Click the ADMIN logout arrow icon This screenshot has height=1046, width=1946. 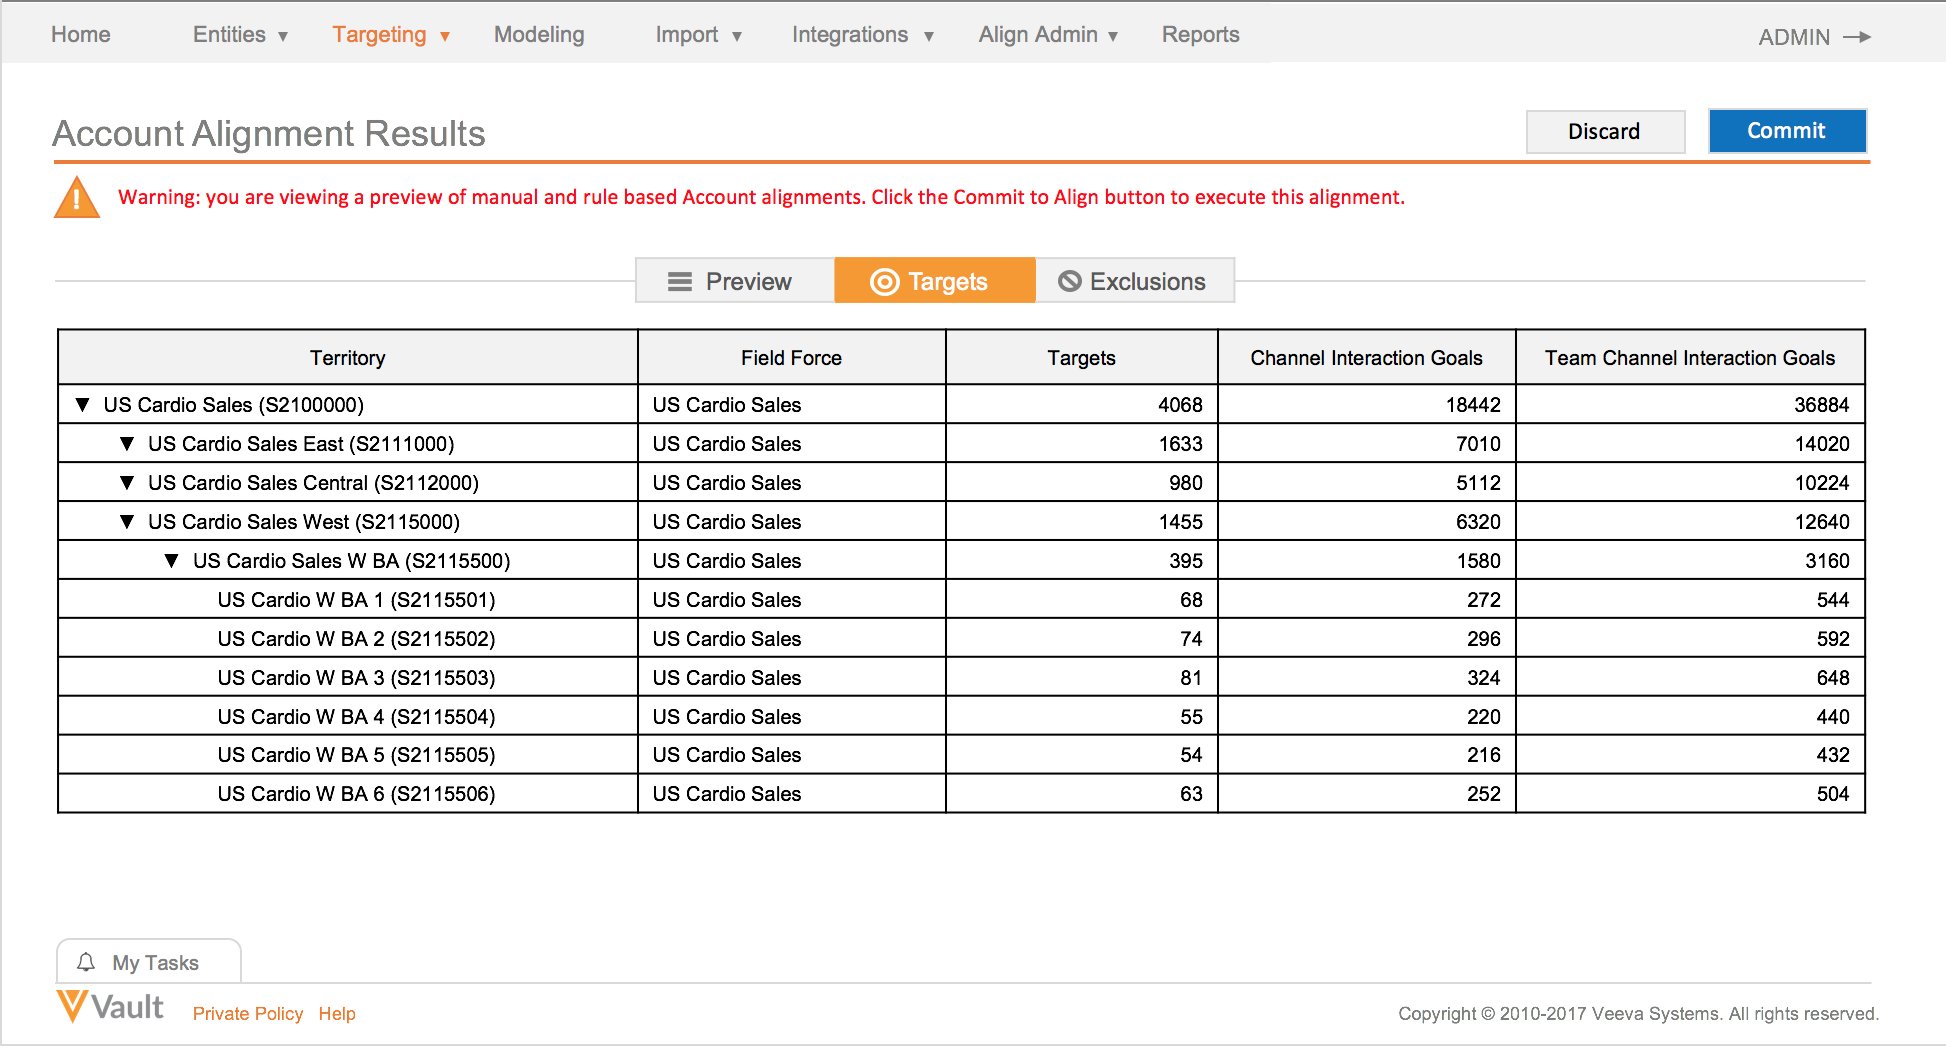click(1857, 37)
